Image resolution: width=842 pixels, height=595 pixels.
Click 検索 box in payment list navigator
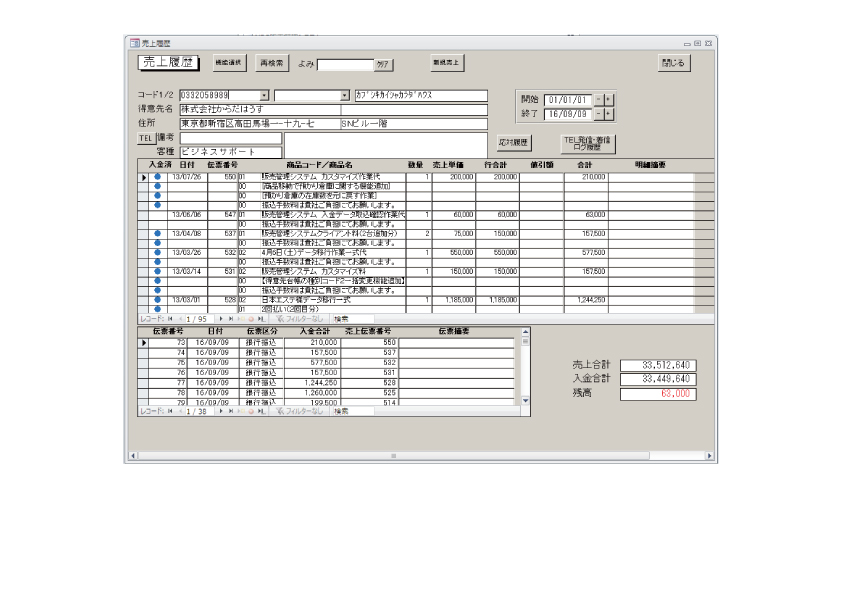(x=352, y=411)
